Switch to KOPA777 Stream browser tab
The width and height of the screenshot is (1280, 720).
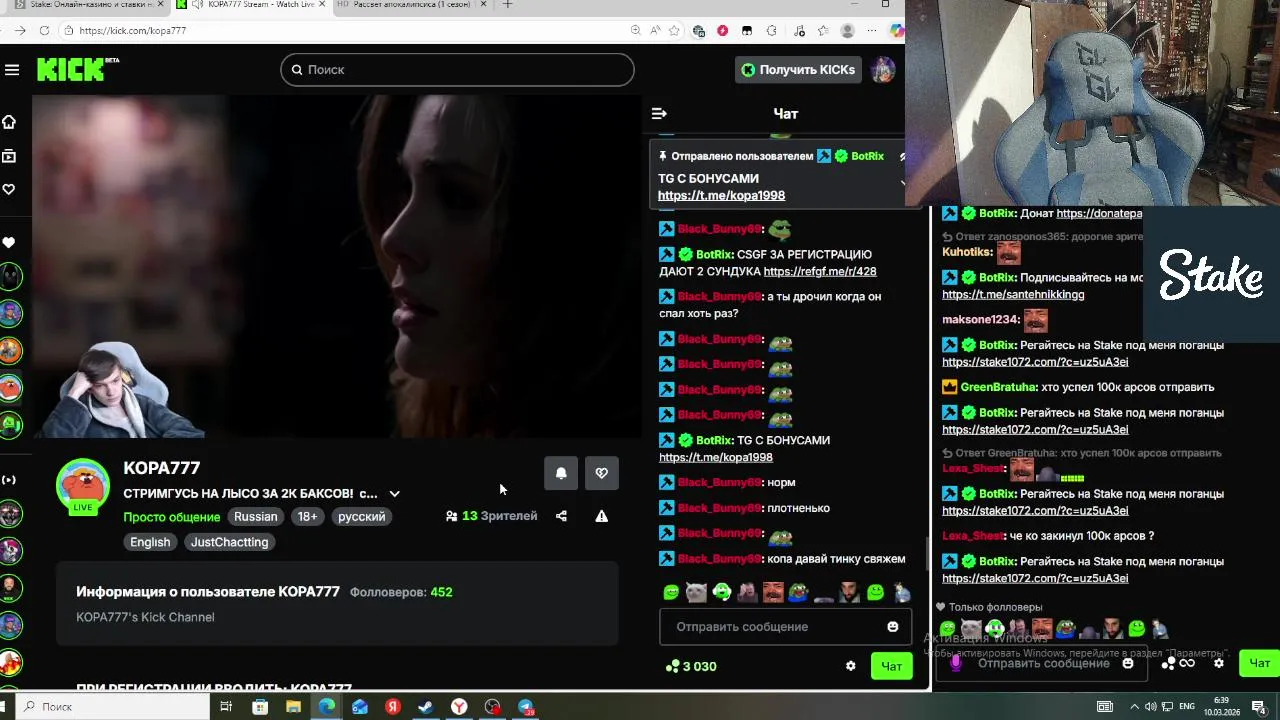point(252,5)
